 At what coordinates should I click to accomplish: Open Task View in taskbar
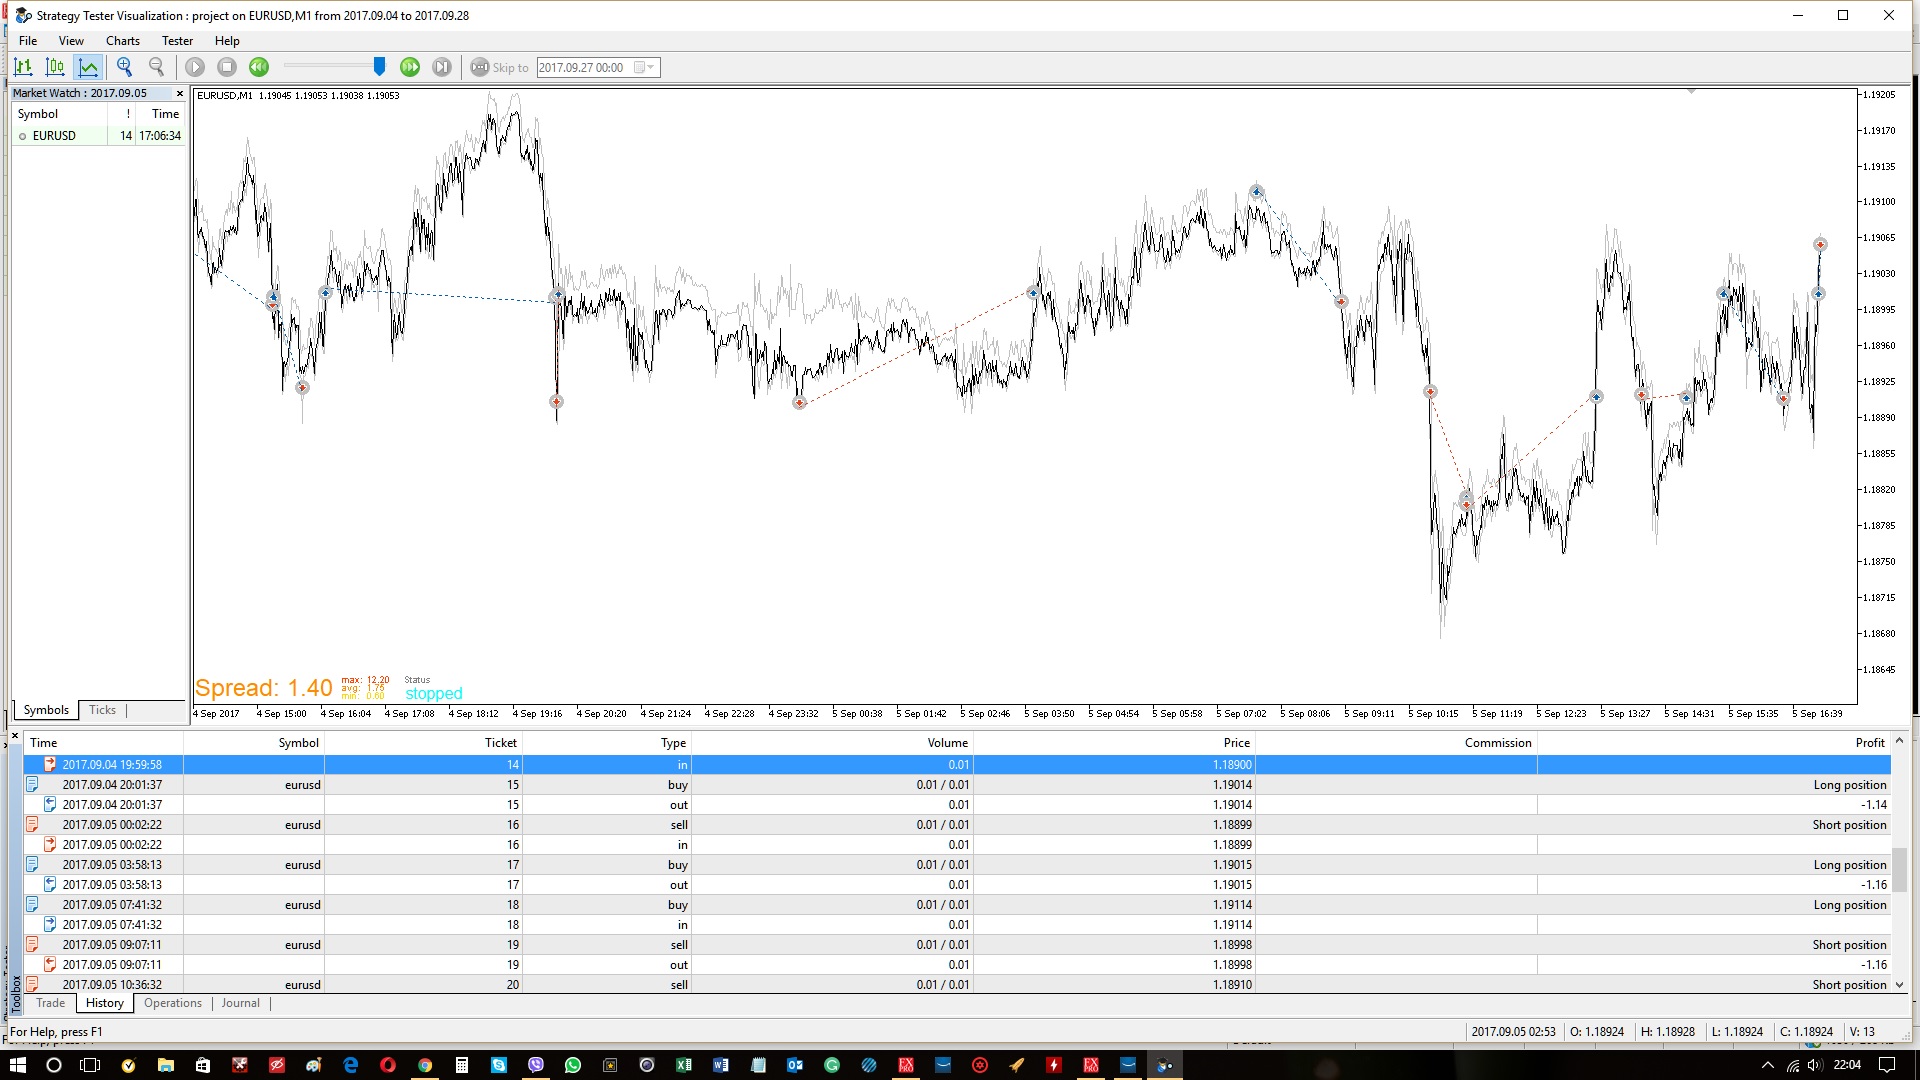pyautogui.click(x=90, y=1065)
